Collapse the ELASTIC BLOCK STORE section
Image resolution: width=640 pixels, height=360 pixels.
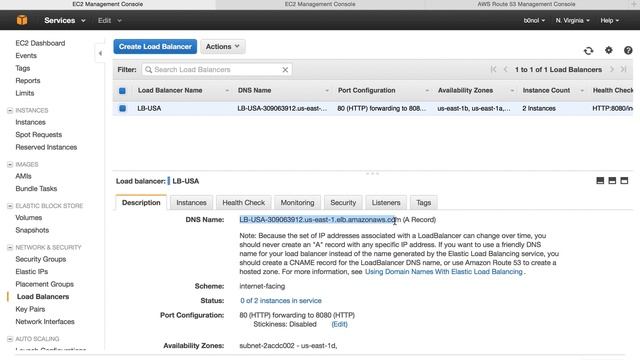10,206
